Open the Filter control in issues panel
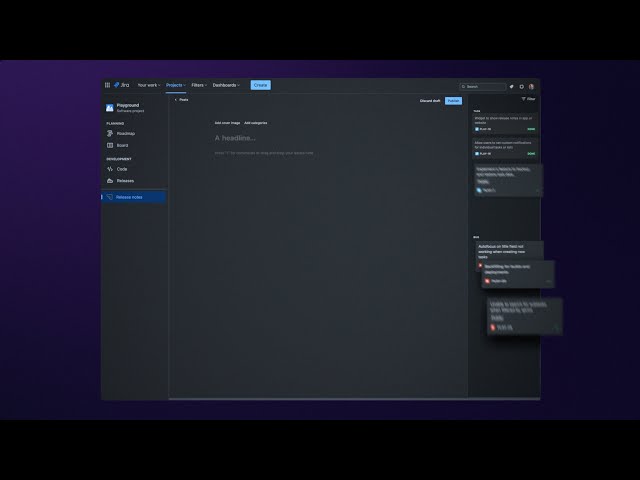The width and height of the screenshot is (640, 480). click(x=528, y=99)
